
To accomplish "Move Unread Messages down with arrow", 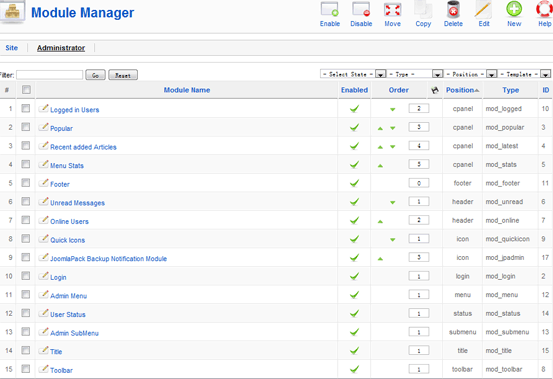I will coord(393,203).
